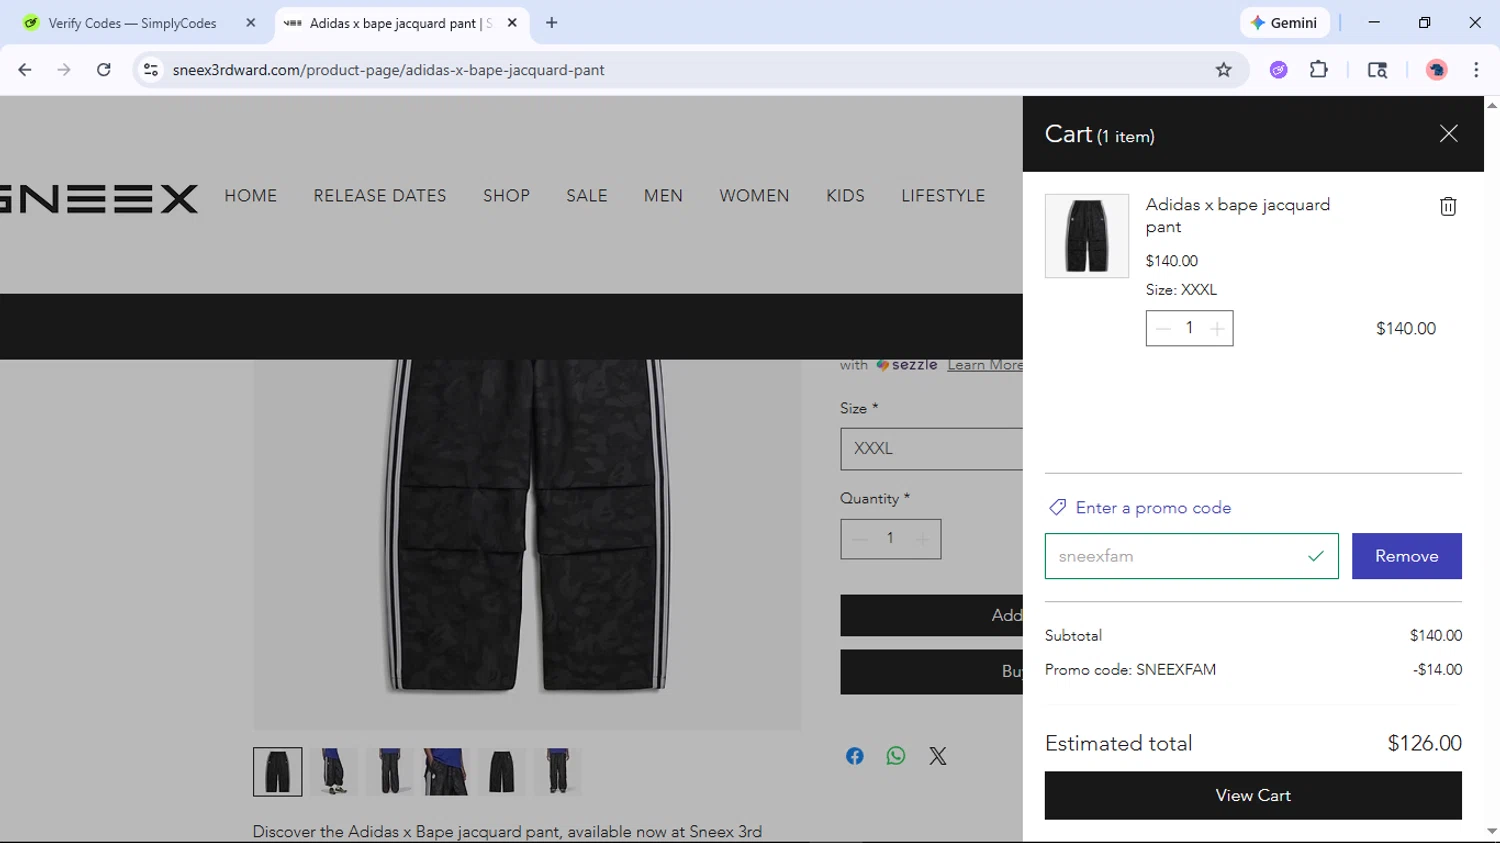Close the Verify Codes SimplyCodes tab

tap(251, 23)
